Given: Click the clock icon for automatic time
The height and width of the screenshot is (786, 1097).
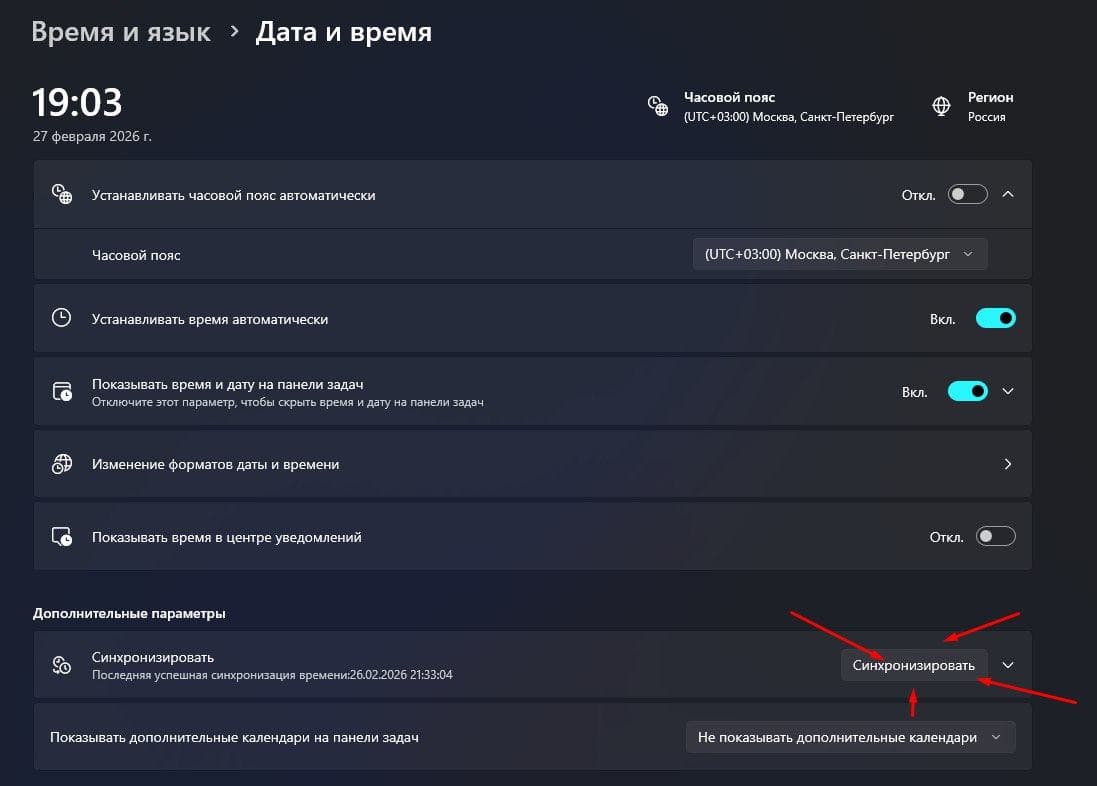Looking at the screenshot, I should [62, 319].
